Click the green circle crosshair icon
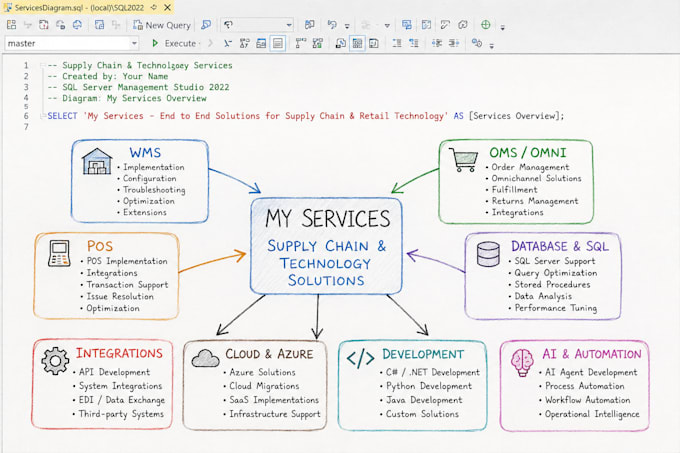The image size is (680, 453). 485,25
